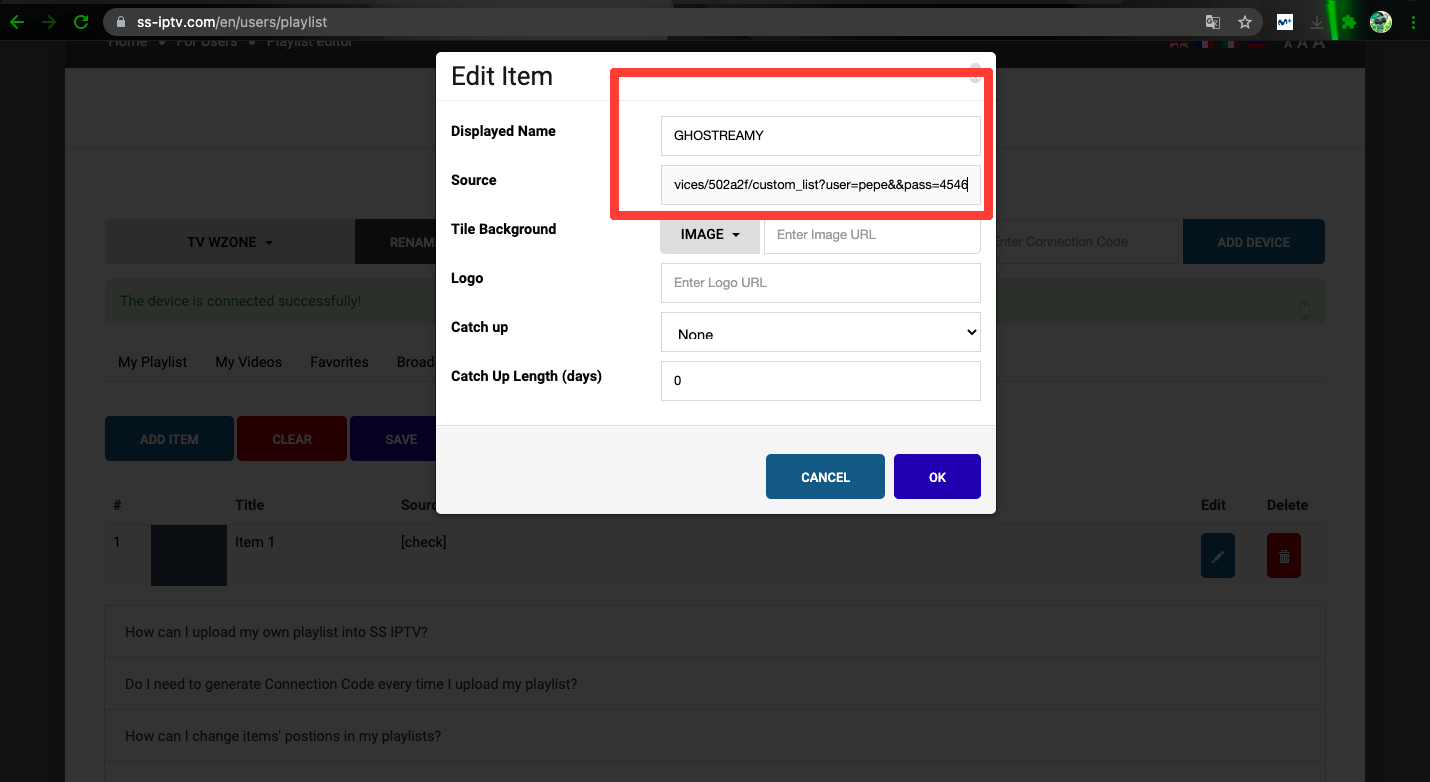The height and width of the screenshot is (782, 1430).
Task: Click the Displayed Name field containing GHOSTREAMY
Action: point(820,136)
